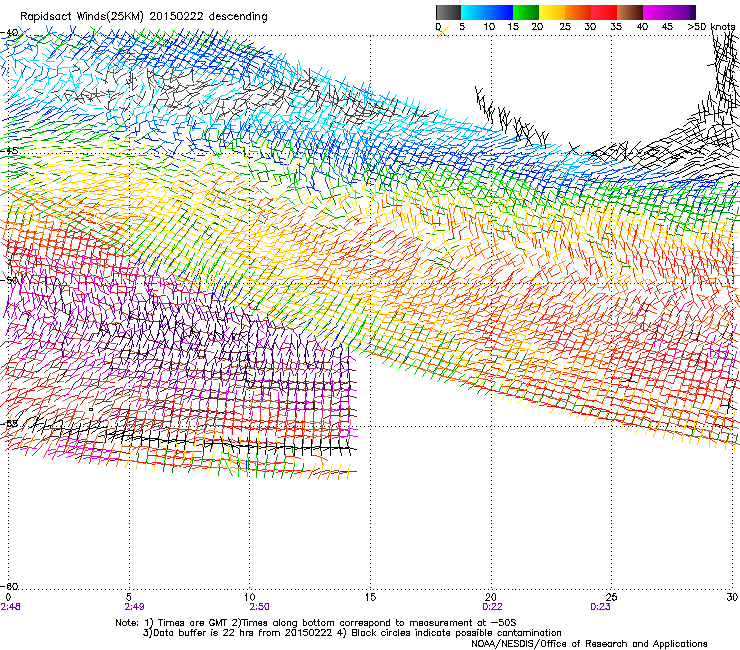Image resolution: width=740 pixels, height=650 pixels.
Task: Select the purple '2:49' time stamp
Action: click(x=135, y=607)
